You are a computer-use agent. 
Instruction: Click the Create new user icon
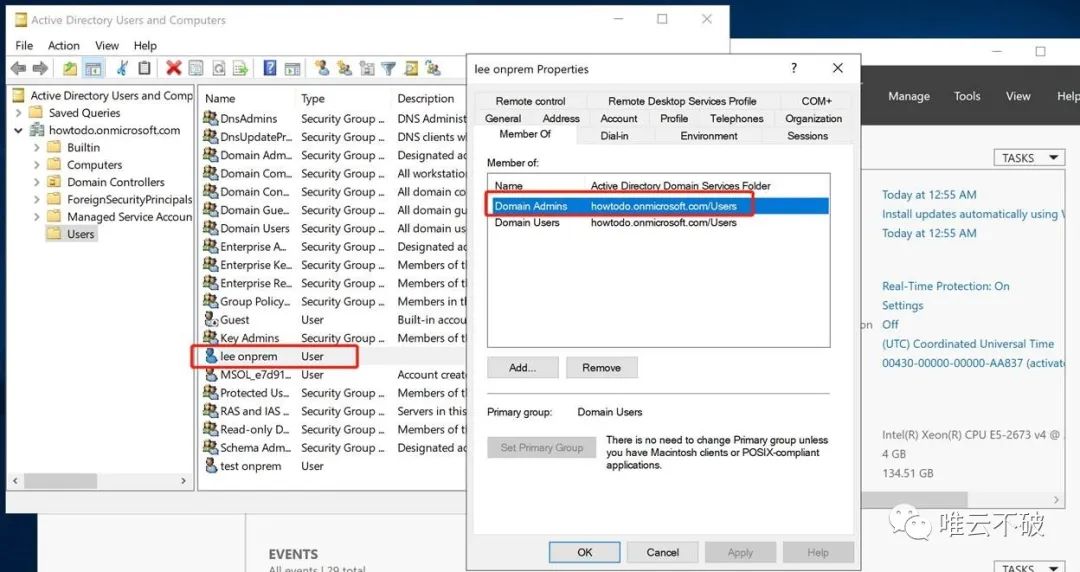322,68
